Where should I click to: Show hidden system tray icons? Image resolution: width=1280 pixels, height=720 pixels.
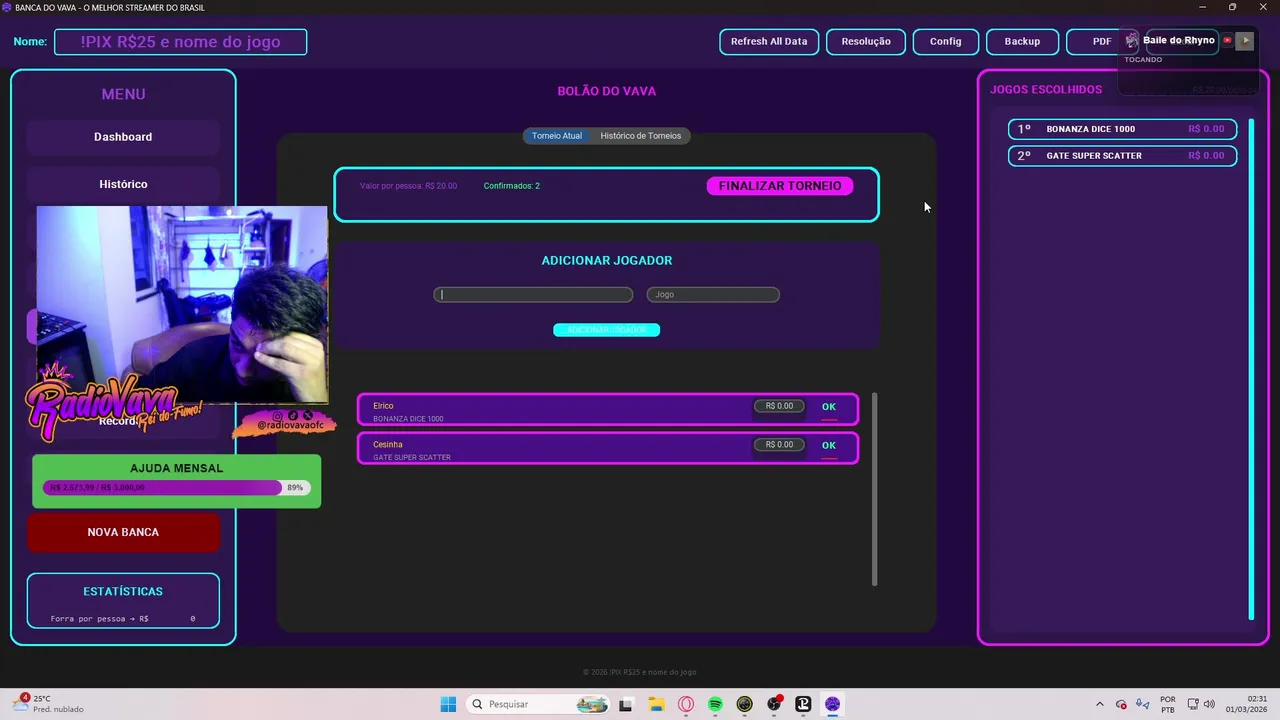click(x=1100, y=704)
